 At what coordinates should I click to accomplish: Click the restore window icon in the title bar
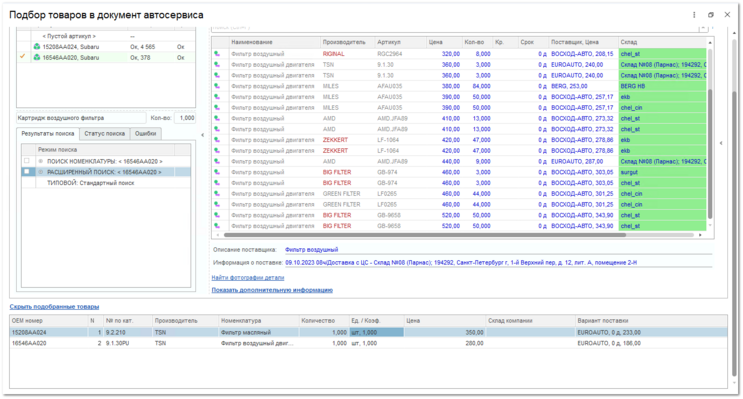click(x=710, y=15)
